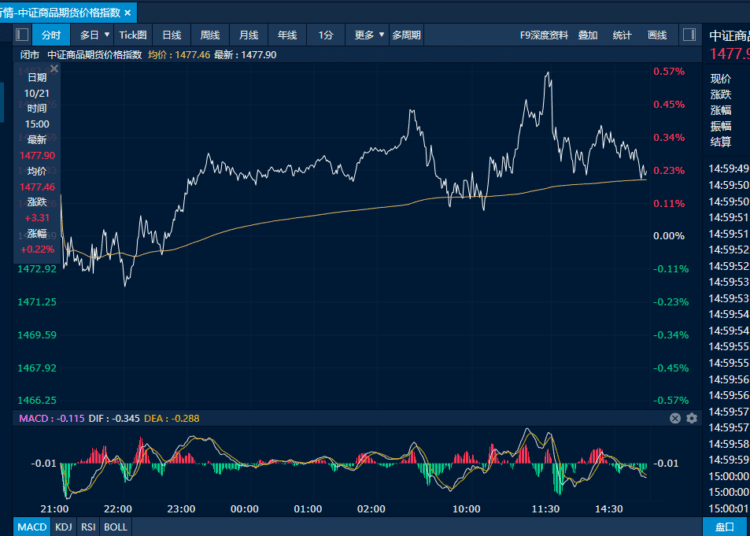
Task: Select the Tick图 chart view
Action: pyautogui.click(x=133, y=35)
